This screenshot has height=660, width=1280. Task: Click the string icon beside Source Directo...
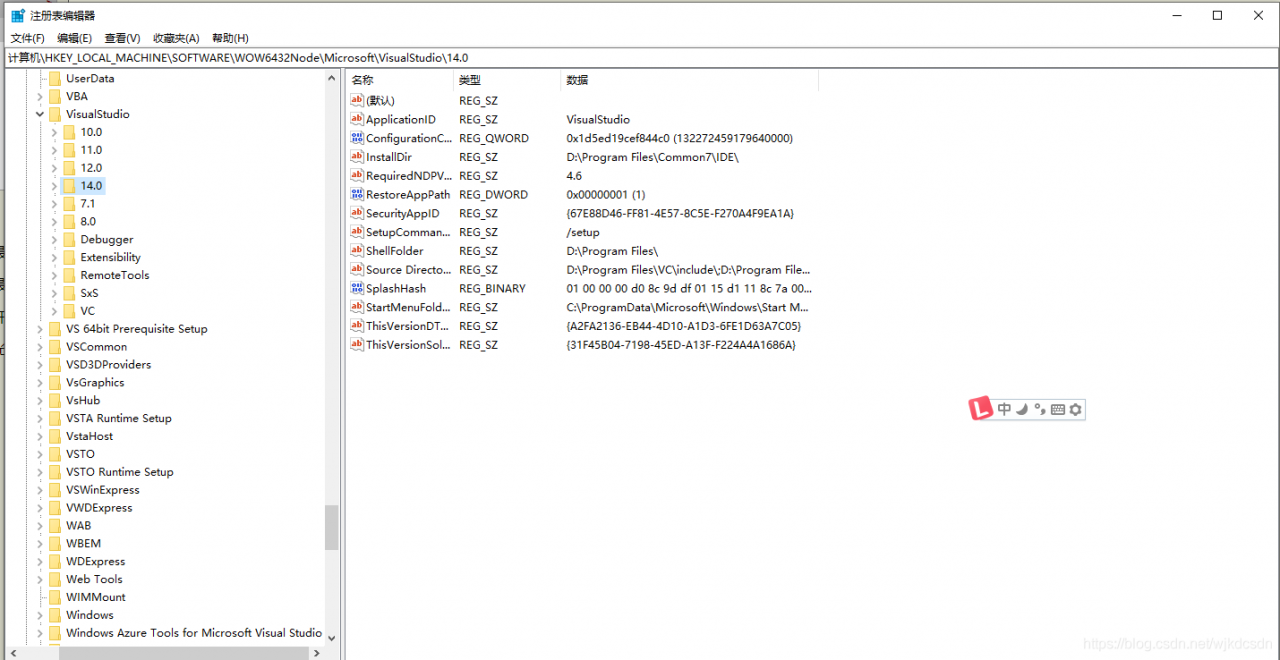pos(357,269)
